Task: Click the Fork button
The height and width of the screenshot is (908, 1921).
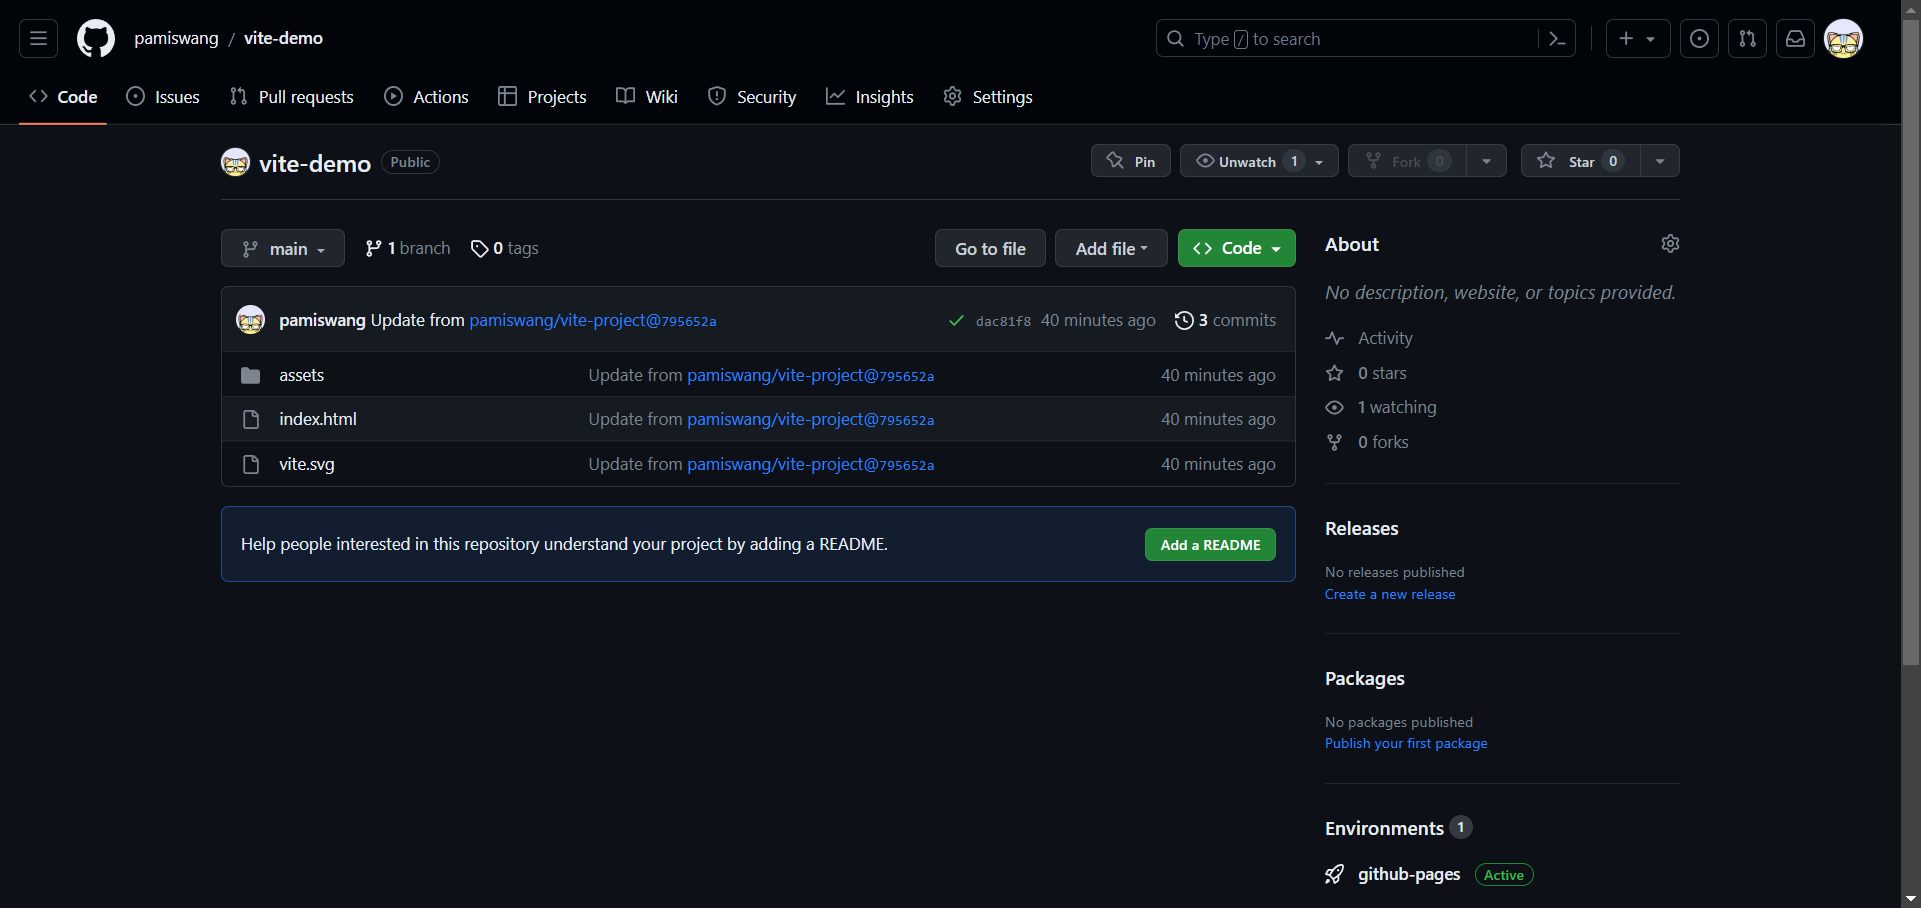Action: point(1407,161)
